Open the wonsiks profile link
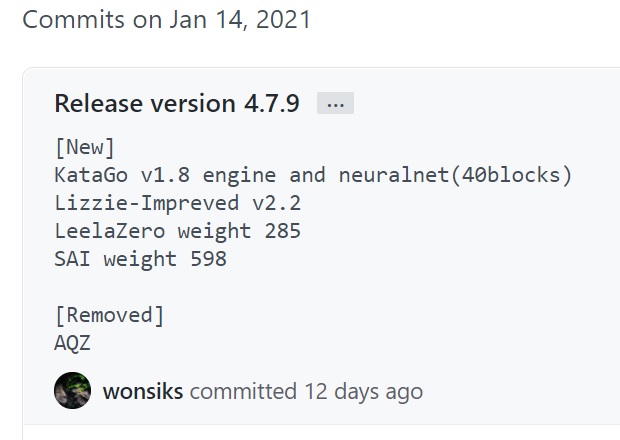Viewport: 620px width, 440px height. click(x=143, y=391)
